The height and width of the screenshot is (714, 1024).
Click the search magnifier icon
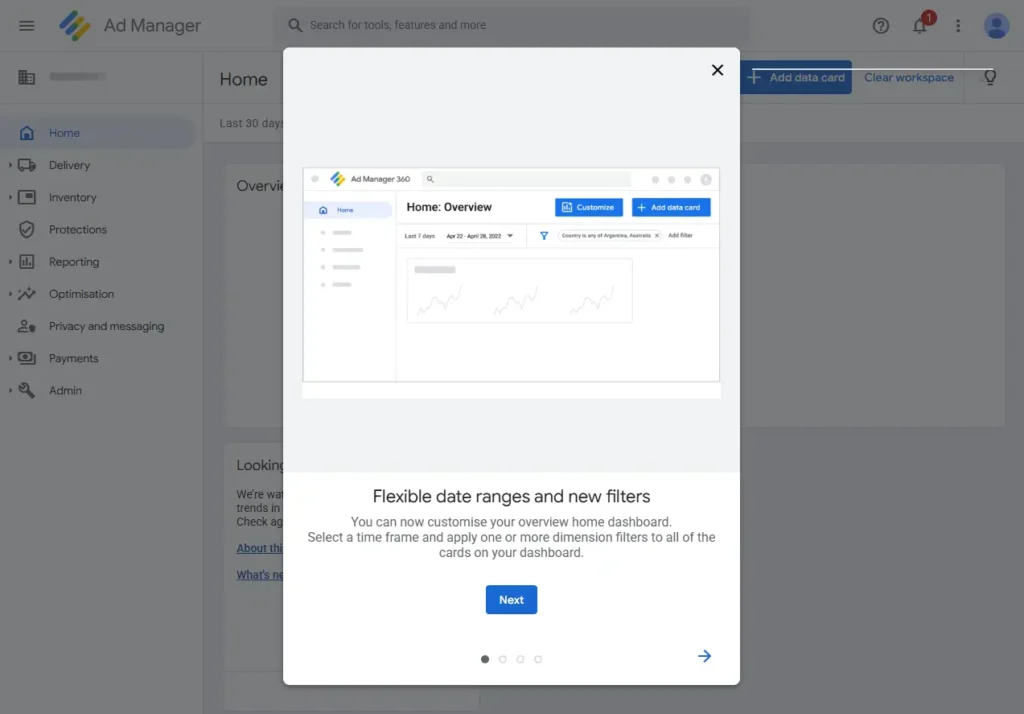click(x=295, y=25)
